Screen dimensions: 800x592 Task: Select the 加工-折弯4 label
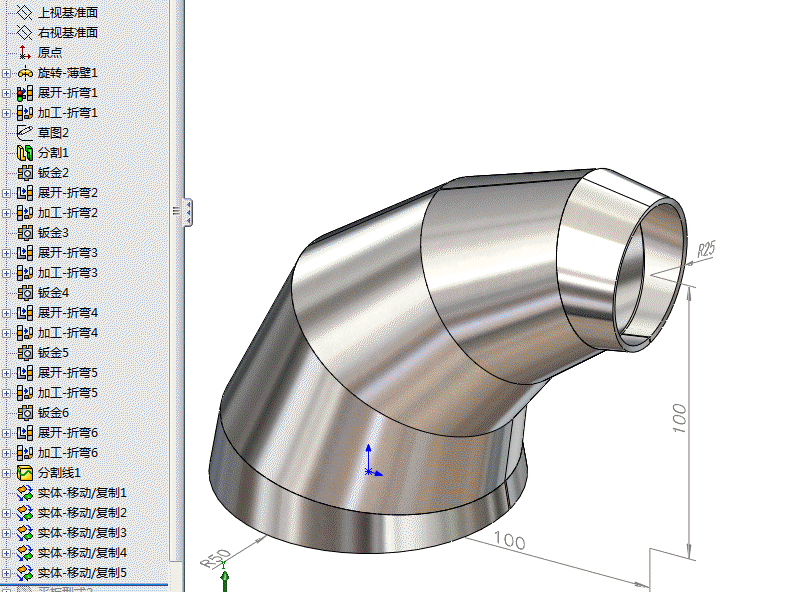pos(68,333)
